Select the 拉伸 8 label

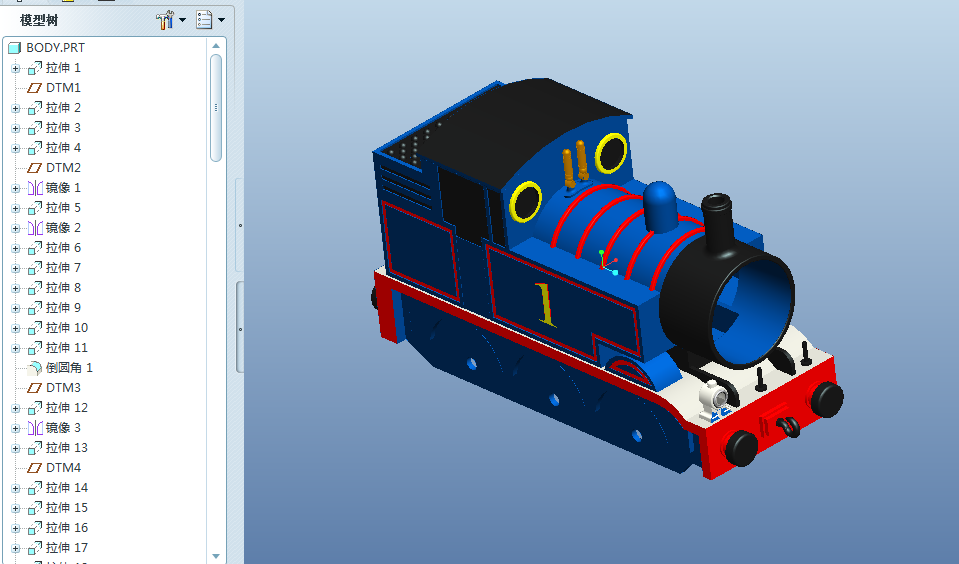pos(63,288)
